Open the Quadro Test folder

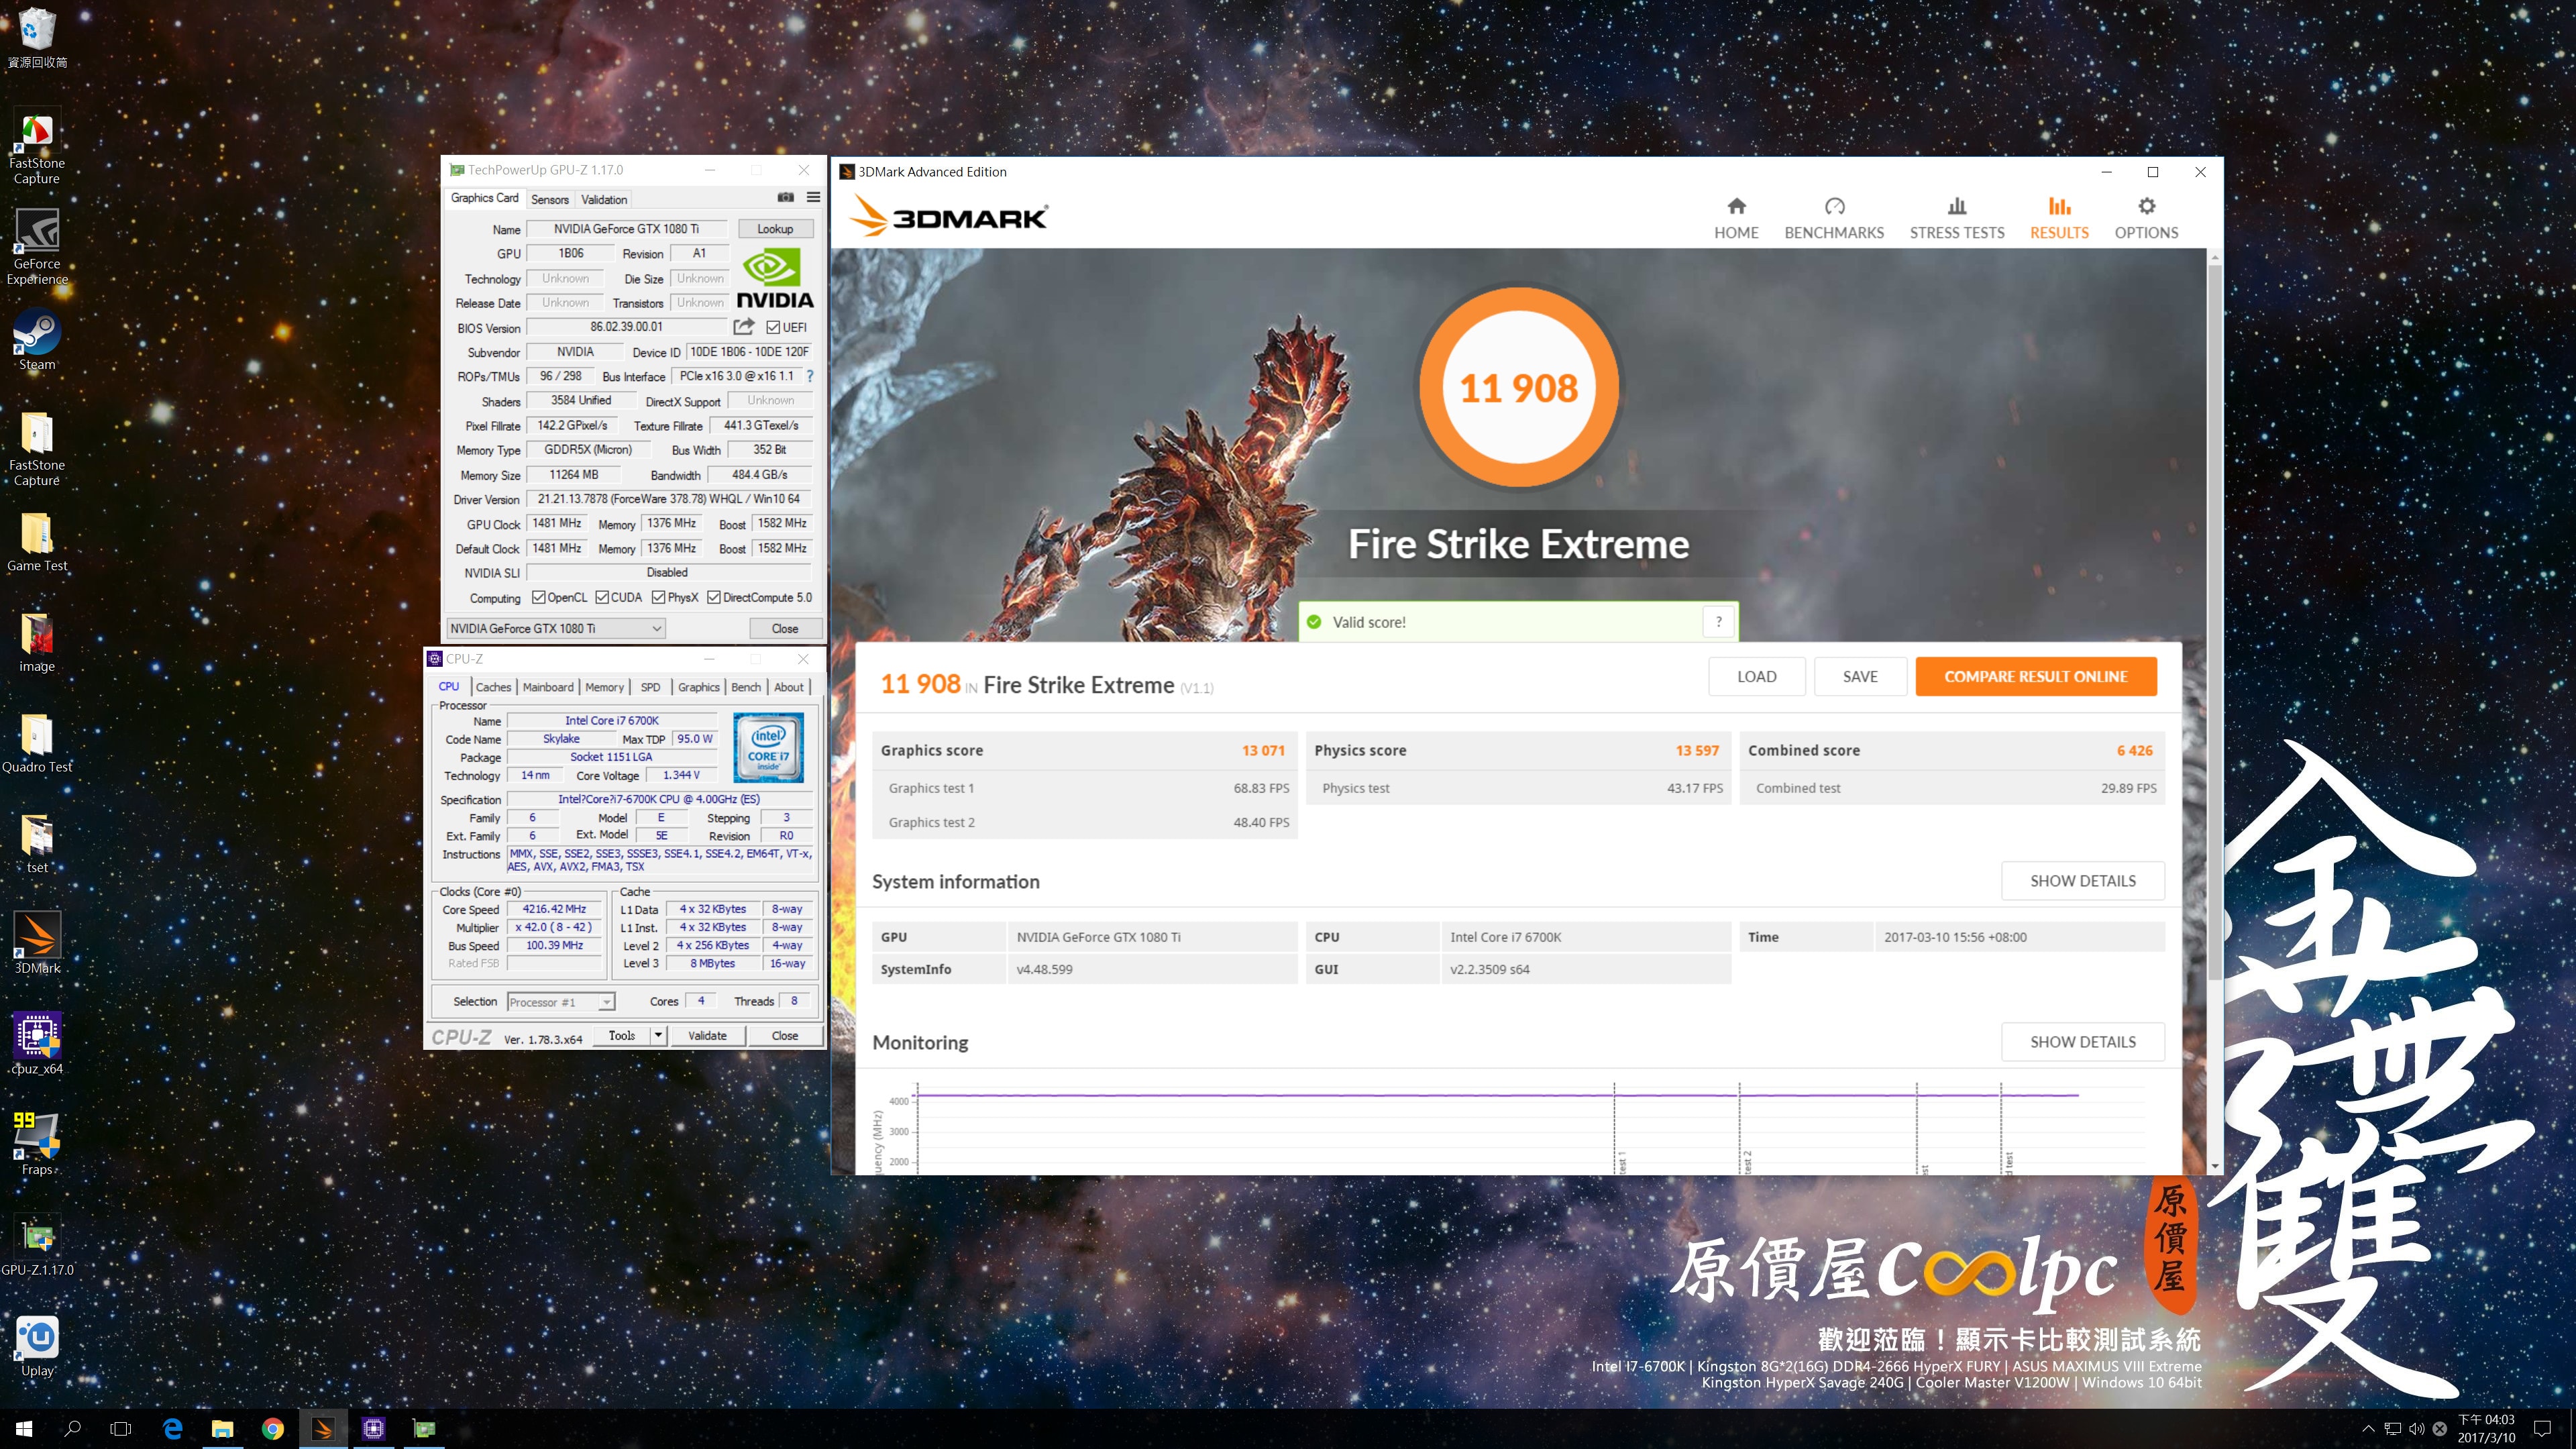pyautogui.click(x=37, y=743)
